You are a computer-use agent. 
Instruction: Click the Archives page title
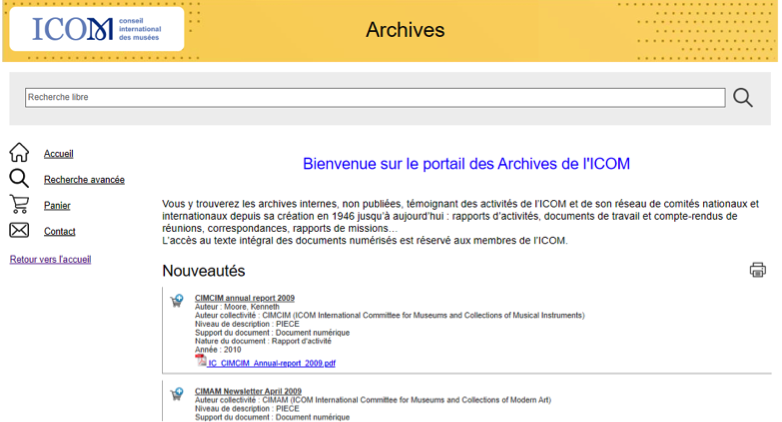tap(405, 30)
